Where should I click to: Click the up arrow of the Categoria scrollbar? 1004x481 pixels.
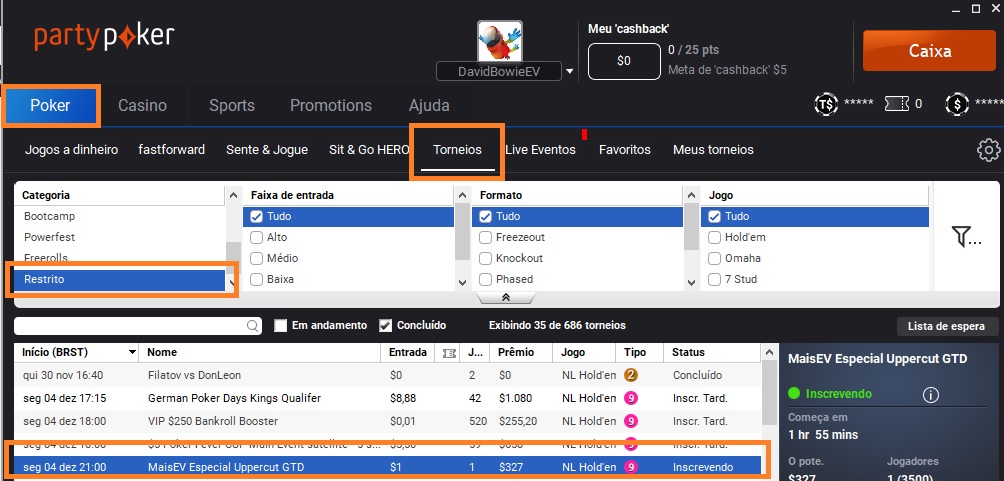(233, 195)
